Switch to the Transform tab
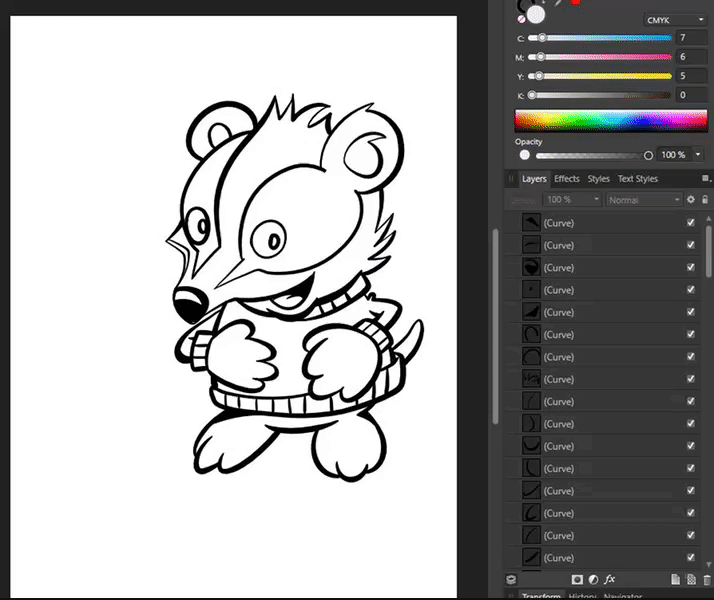Viewport: 714px width, 600px height. 541,596
